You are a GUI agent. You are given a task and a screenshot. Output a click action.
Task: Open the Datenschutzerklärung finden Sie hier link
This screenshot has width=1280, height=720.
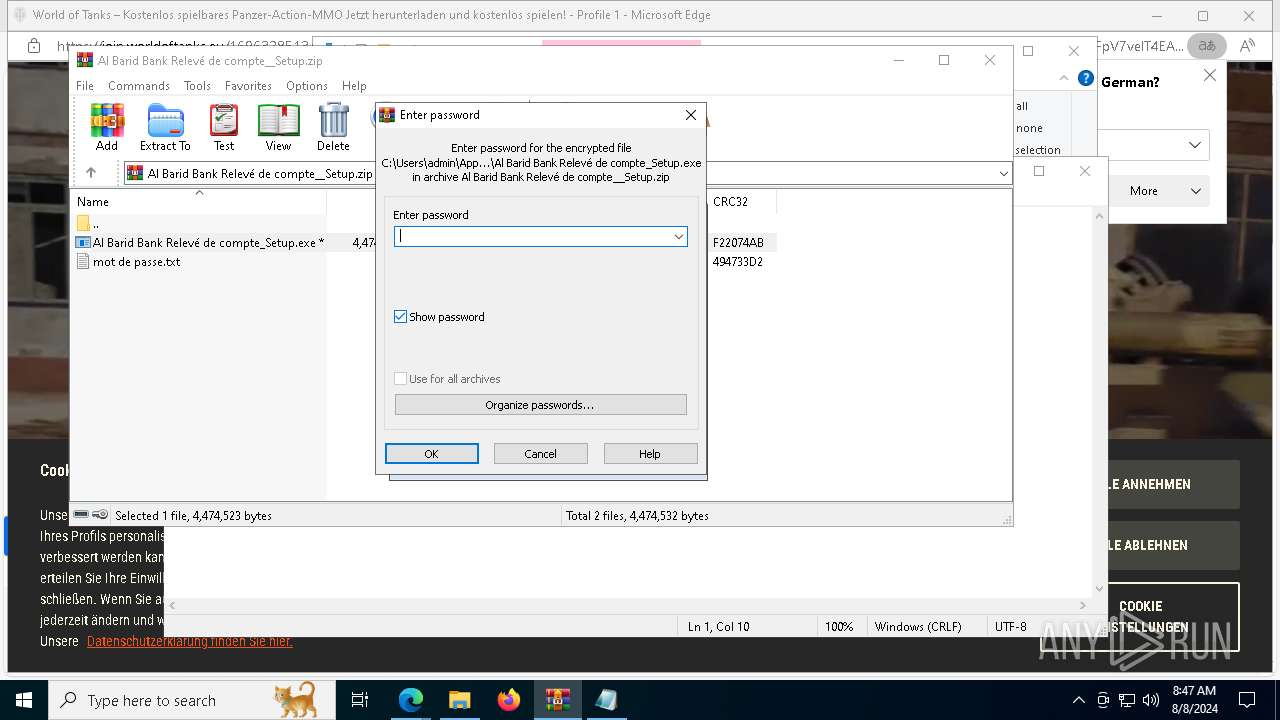[x=190, y=641]
